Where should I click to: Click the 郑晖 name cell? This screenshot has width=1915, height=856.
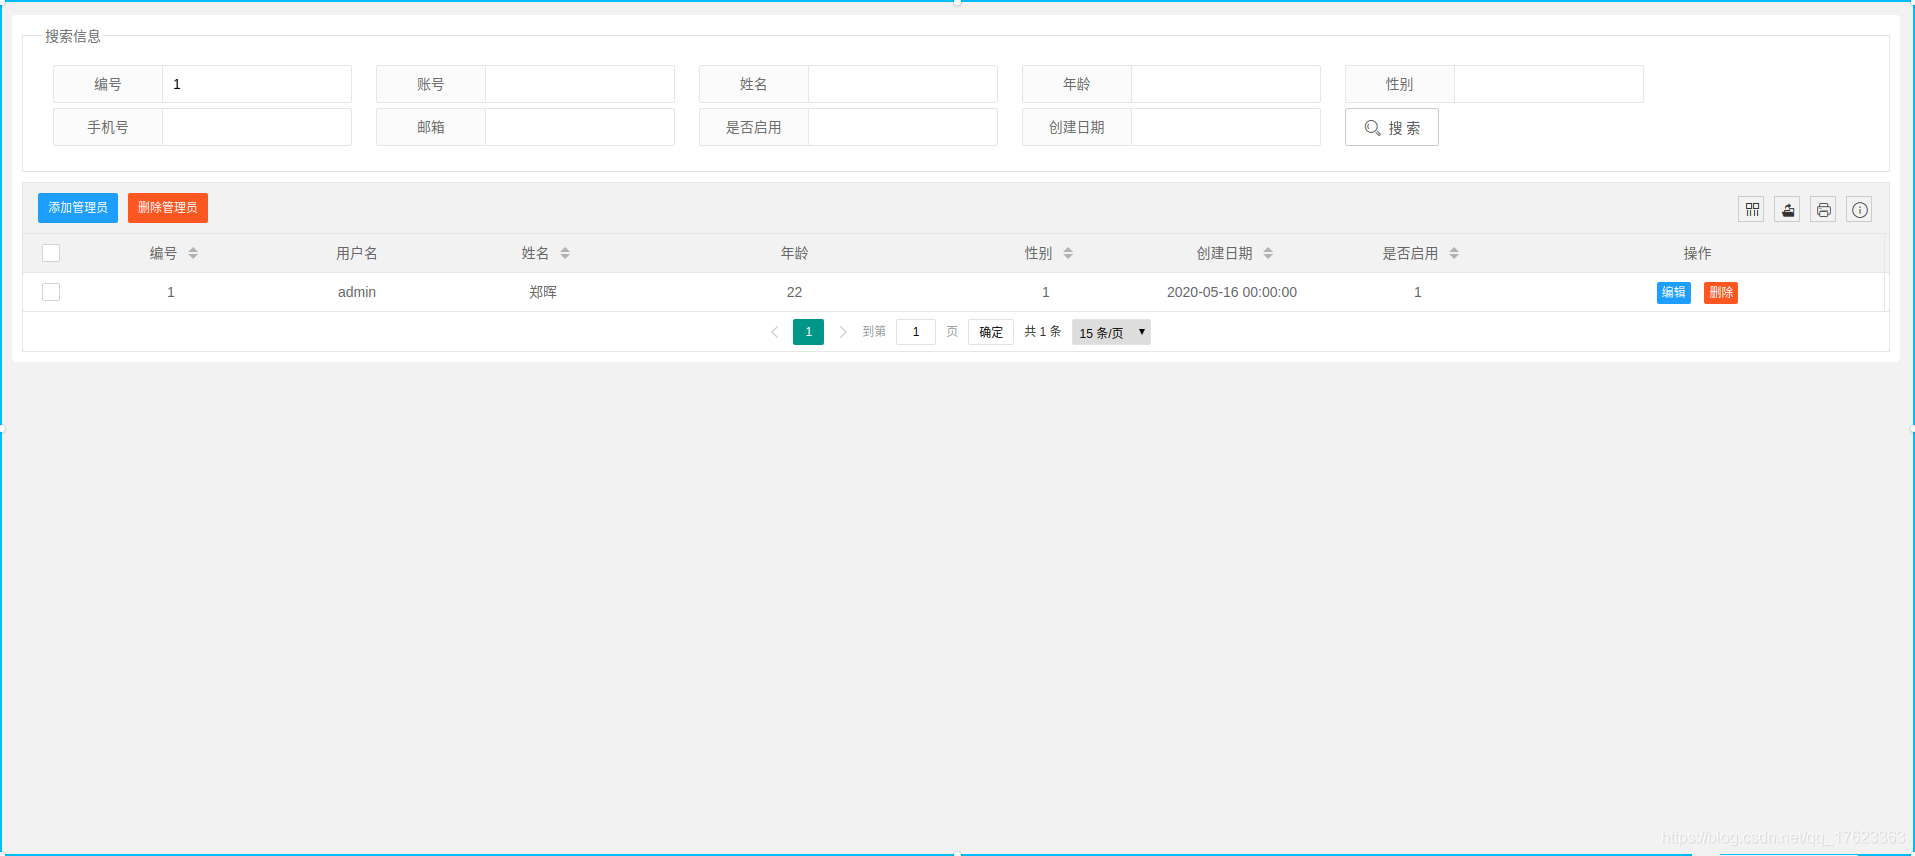point(543,292)
